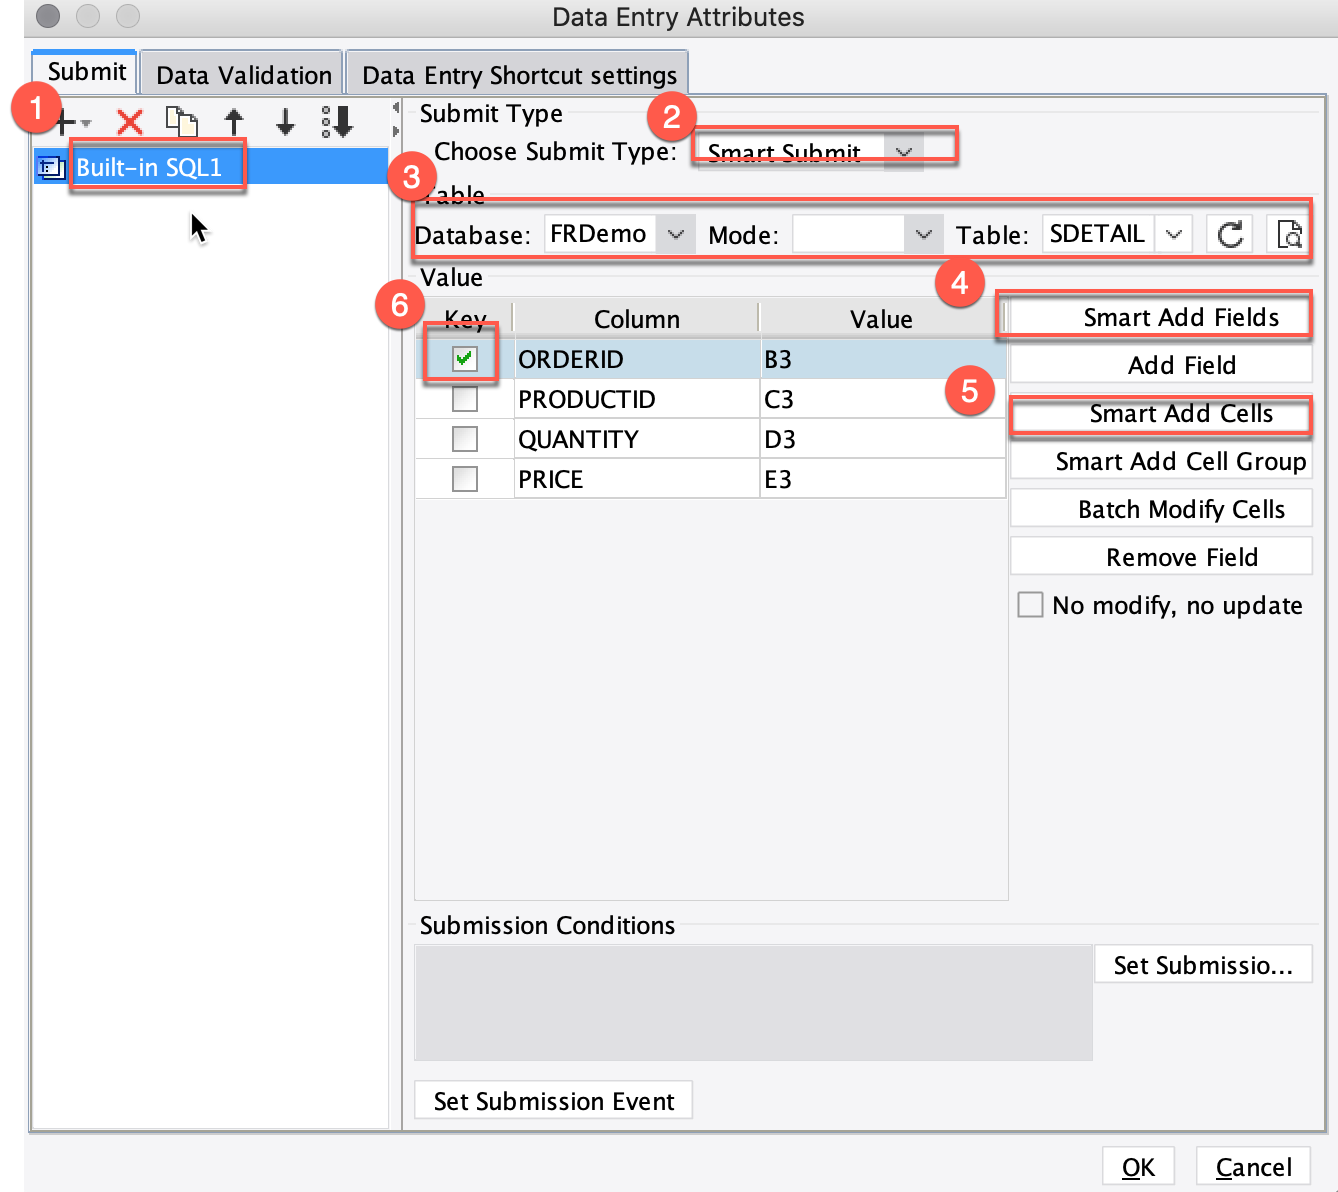Move the submit item down with the arrow icon
The image size is (1338, 1192).
click(x=284, y=122)
